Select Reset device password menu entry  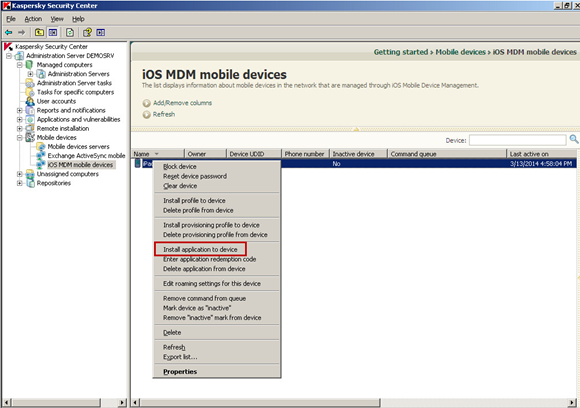pos(217,176)
